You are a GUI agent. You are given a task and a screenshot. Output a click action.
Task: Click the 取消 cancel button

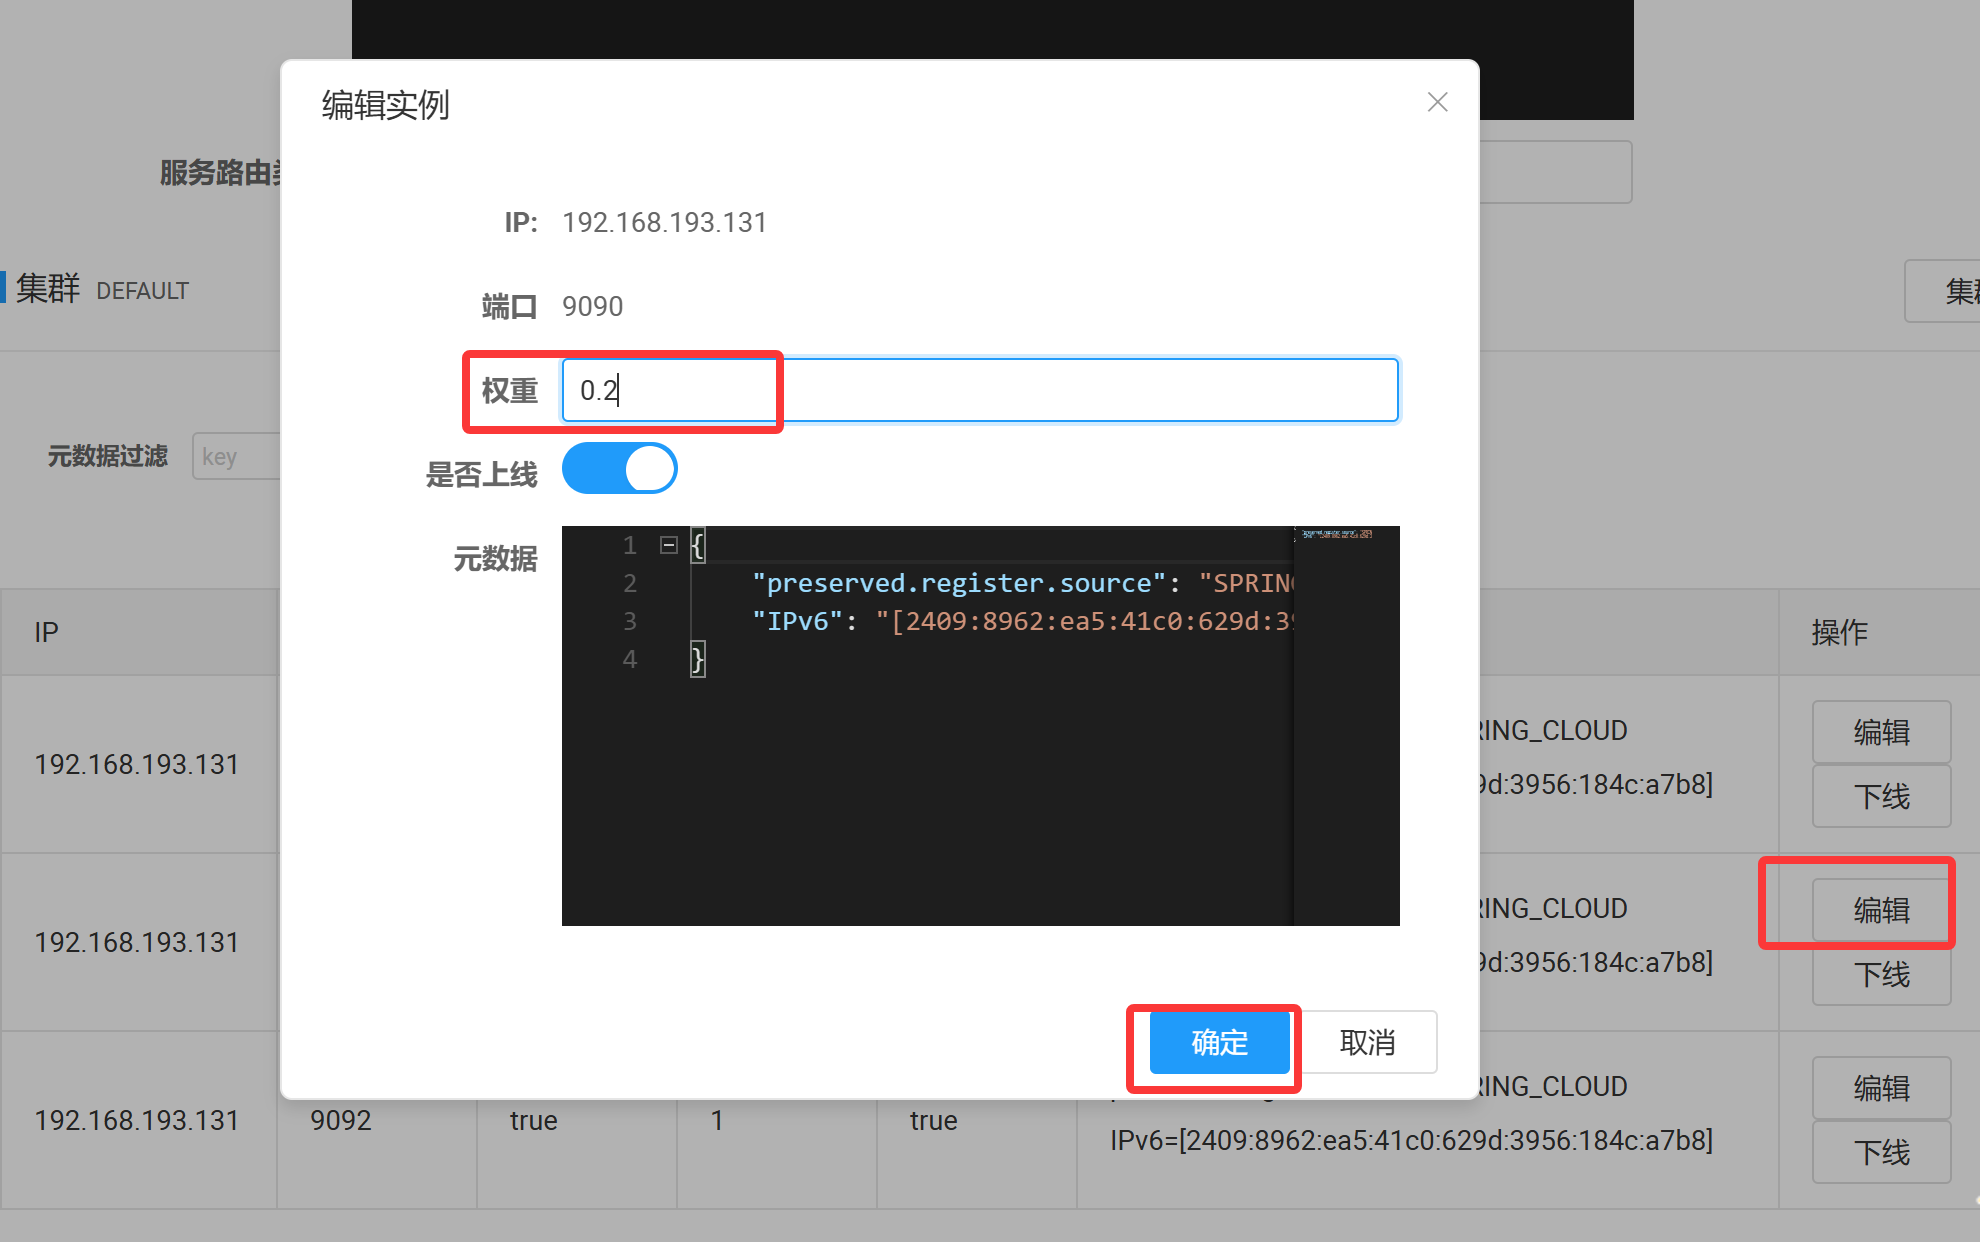pyautogui.click(x=1367, y=1042)
